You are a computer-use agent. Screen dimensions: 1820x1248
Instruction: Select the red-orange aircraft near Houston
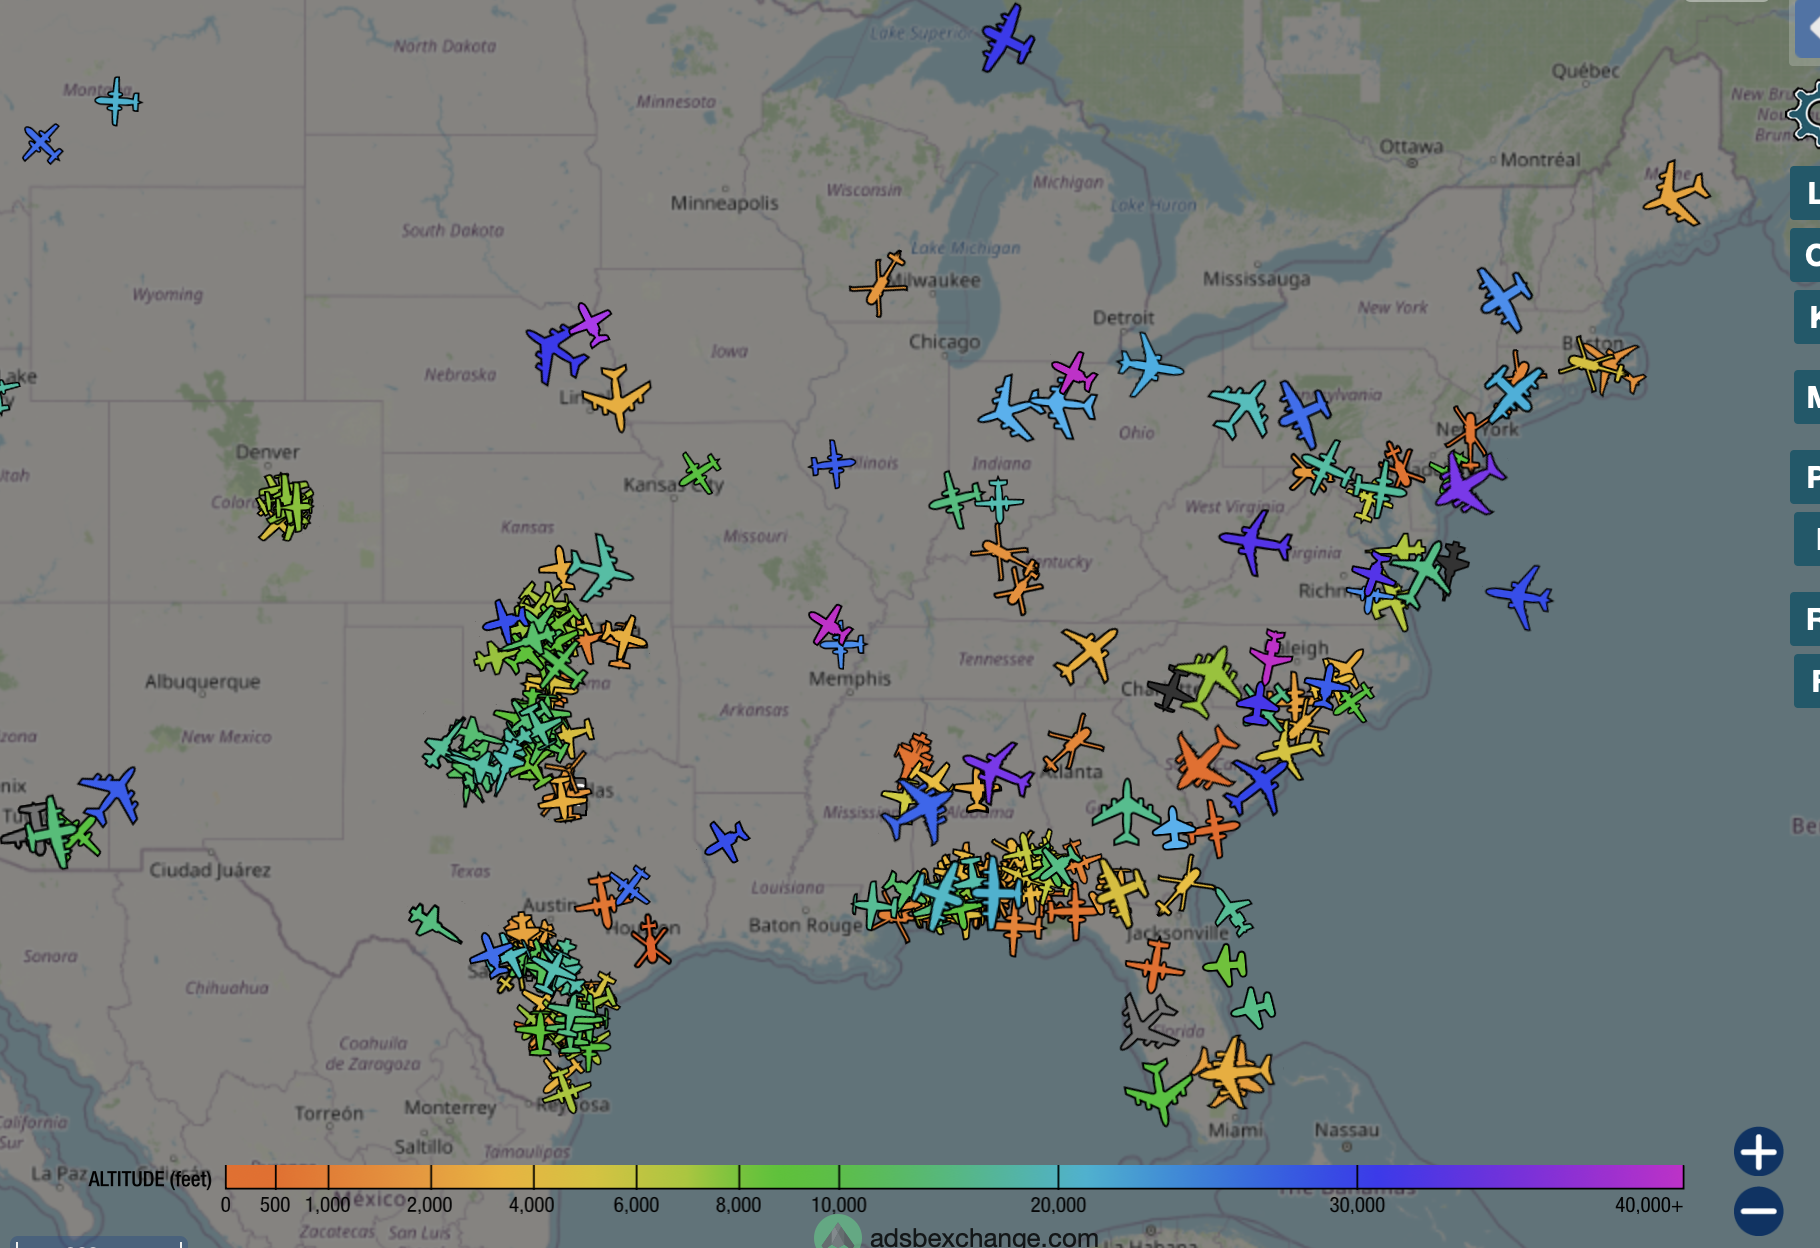[651, 940]
